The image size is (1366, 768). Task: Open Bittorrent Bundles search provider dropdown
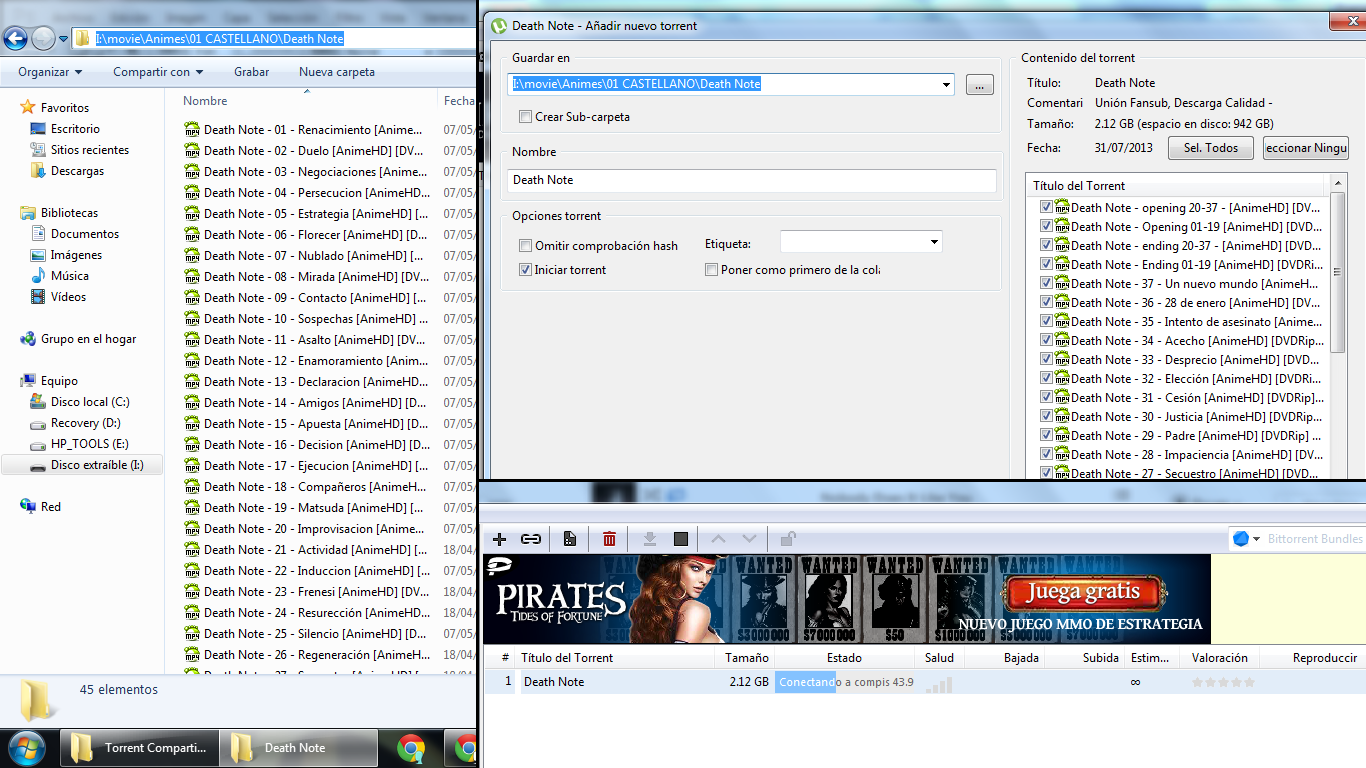tap(1257, 539)
